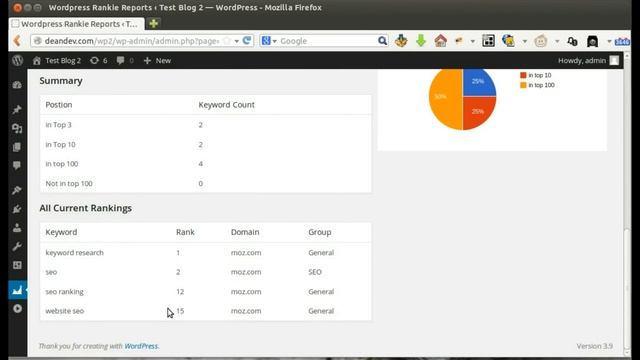Select 'website seo' keyword cell
This screenshot has height=360, width=640.
tap(64, 311)
